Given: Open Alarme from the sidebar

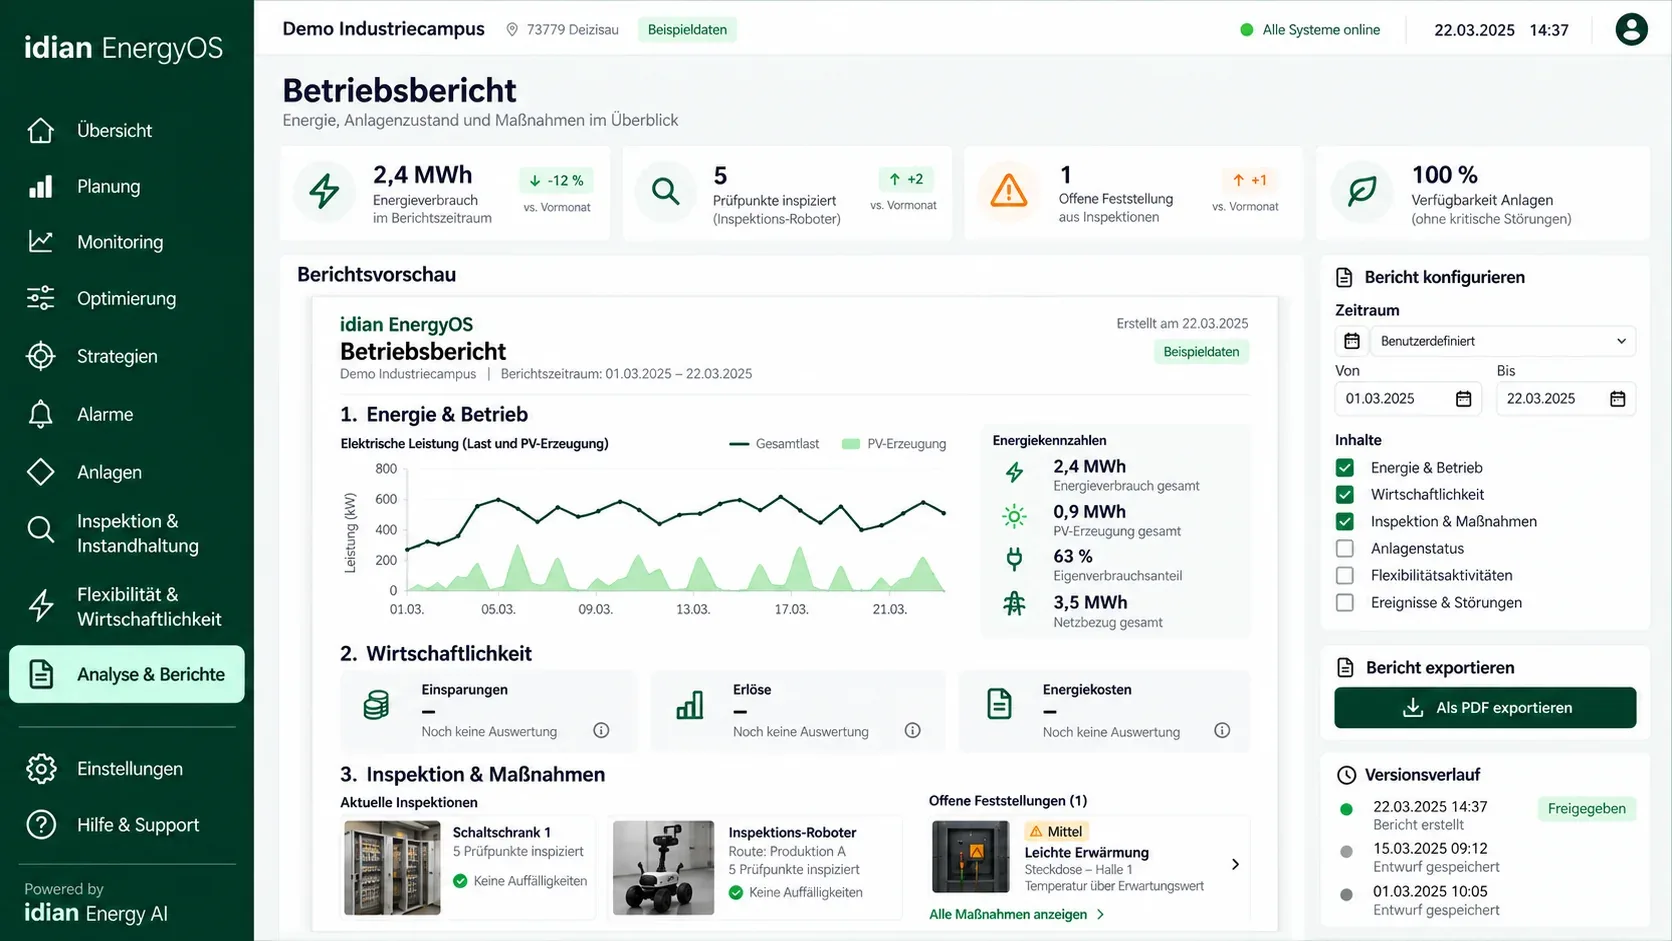Looking at the screenshot, I should (127, 414).
